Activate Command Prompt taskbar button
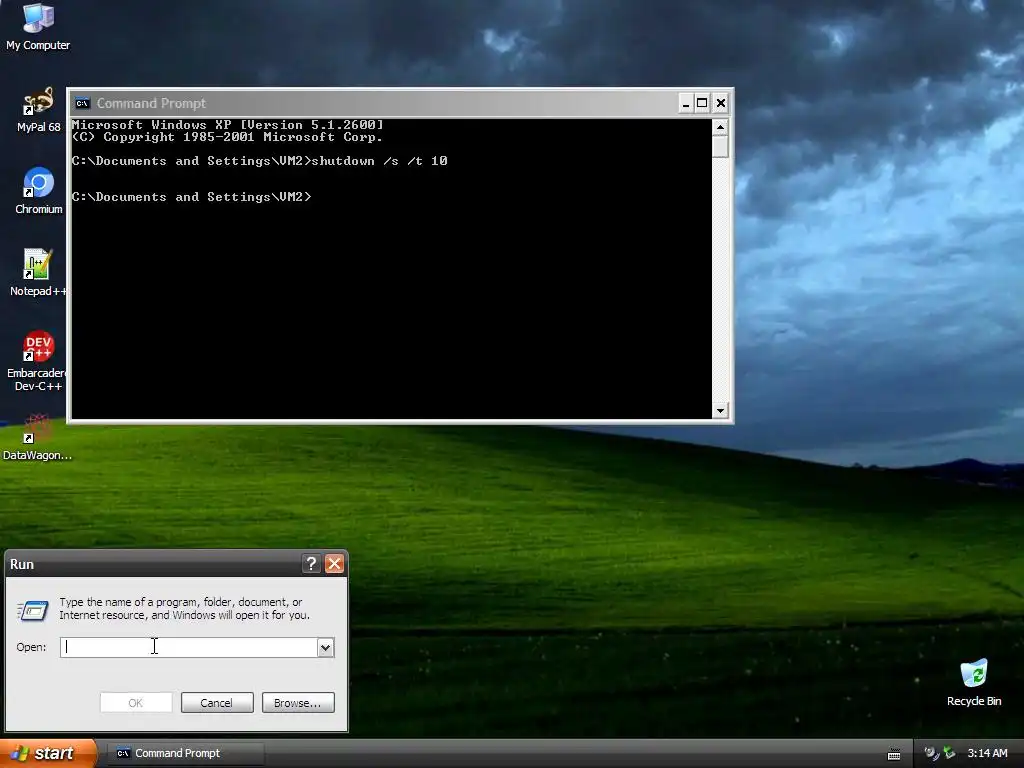The height and width of the screenshot is (768, 1024). coord(187,753)
